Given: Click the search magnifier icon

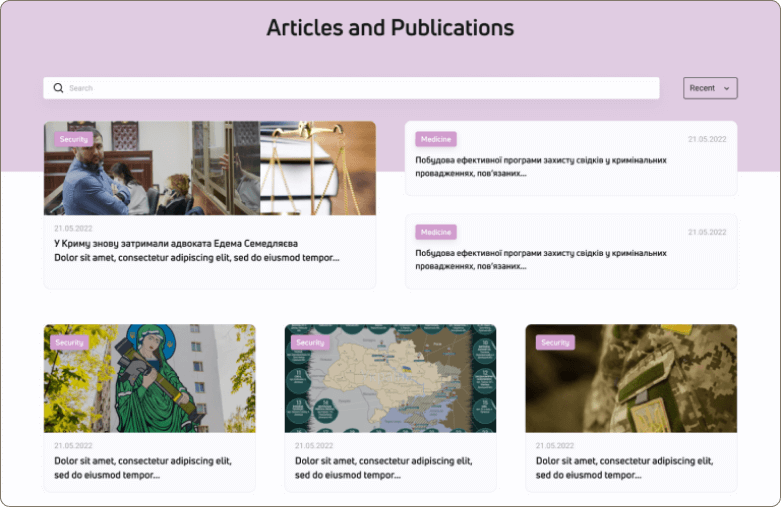Looking at the screenshot, I should [x=58, y=88].
